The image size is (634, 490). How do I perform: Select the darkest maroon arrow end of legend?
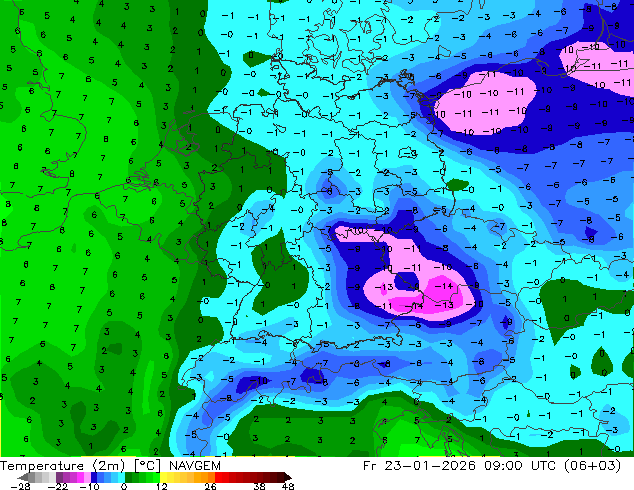(287, 477)
